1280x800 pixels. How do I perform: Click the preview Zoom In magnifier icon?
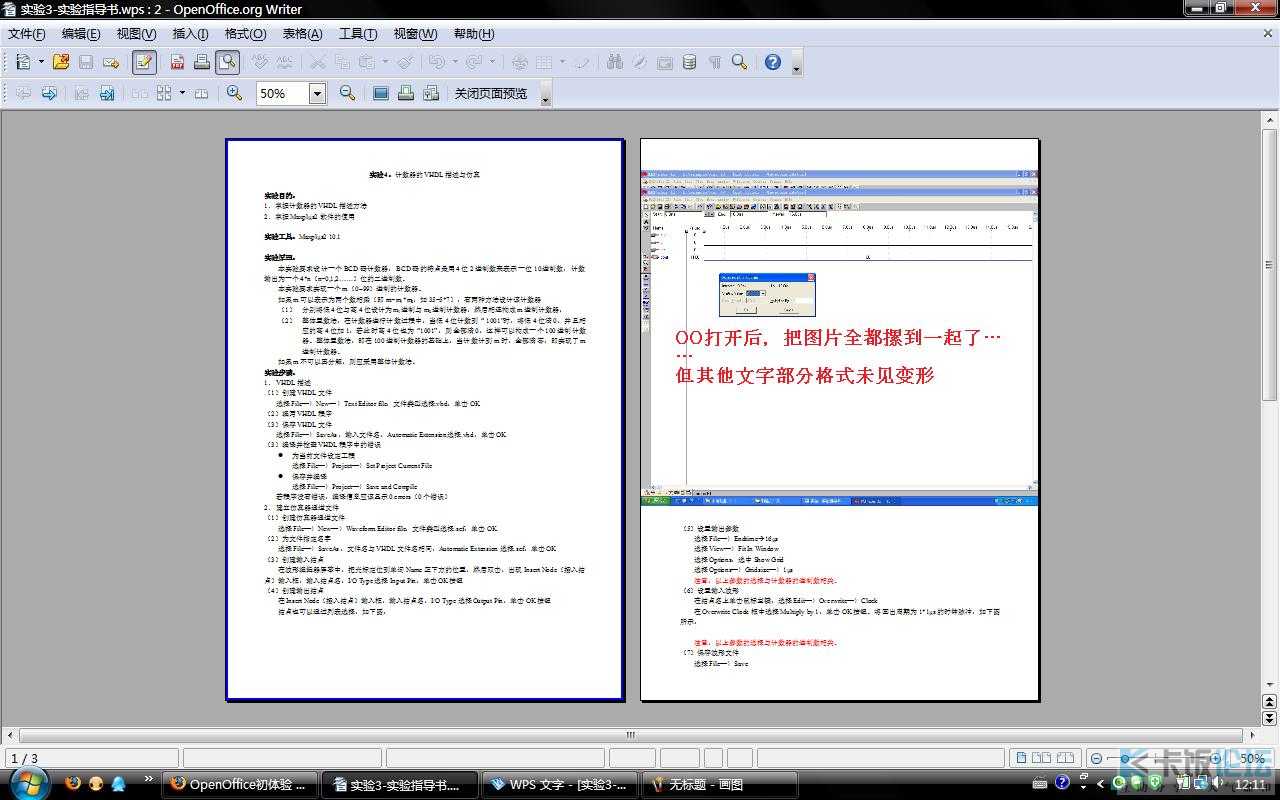point(234,93)
